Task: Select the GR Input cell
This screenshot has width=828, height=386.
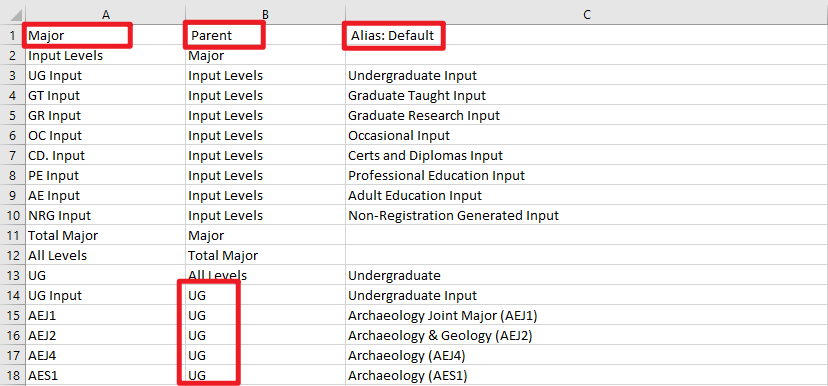Action: click(106, 115)
